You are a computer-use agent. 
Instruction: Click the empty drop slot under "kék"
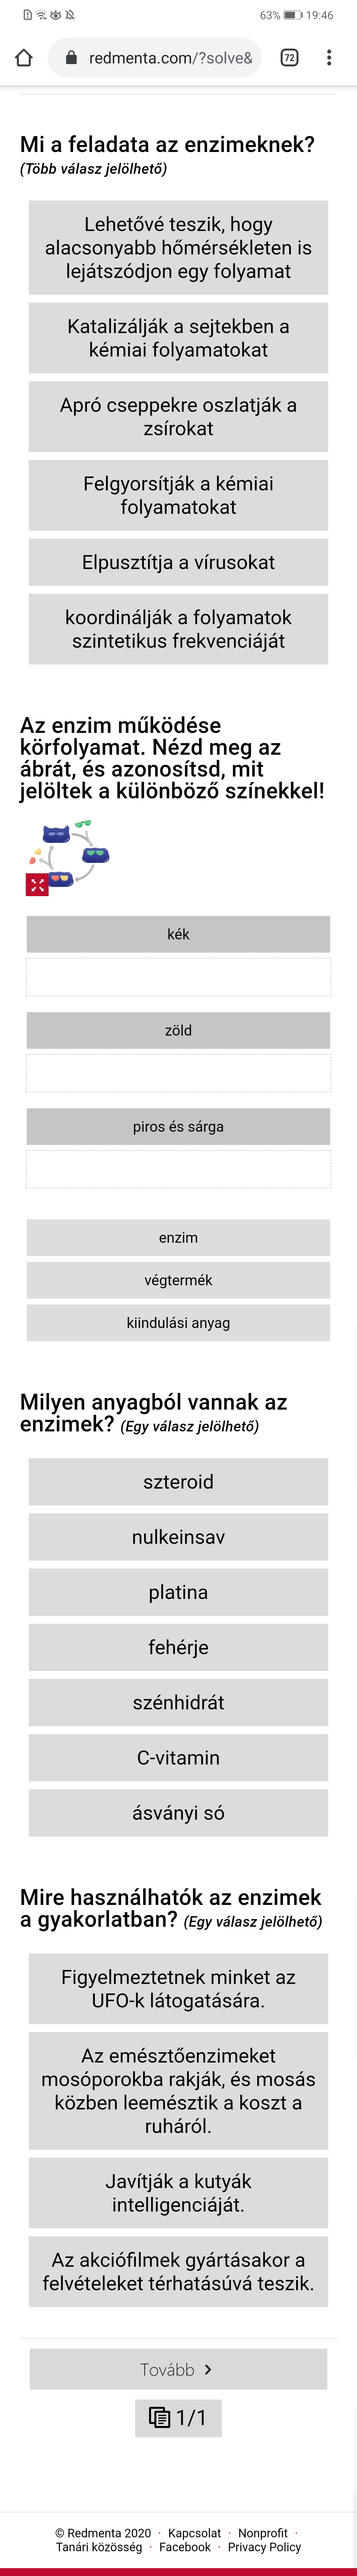click(178, 977)
